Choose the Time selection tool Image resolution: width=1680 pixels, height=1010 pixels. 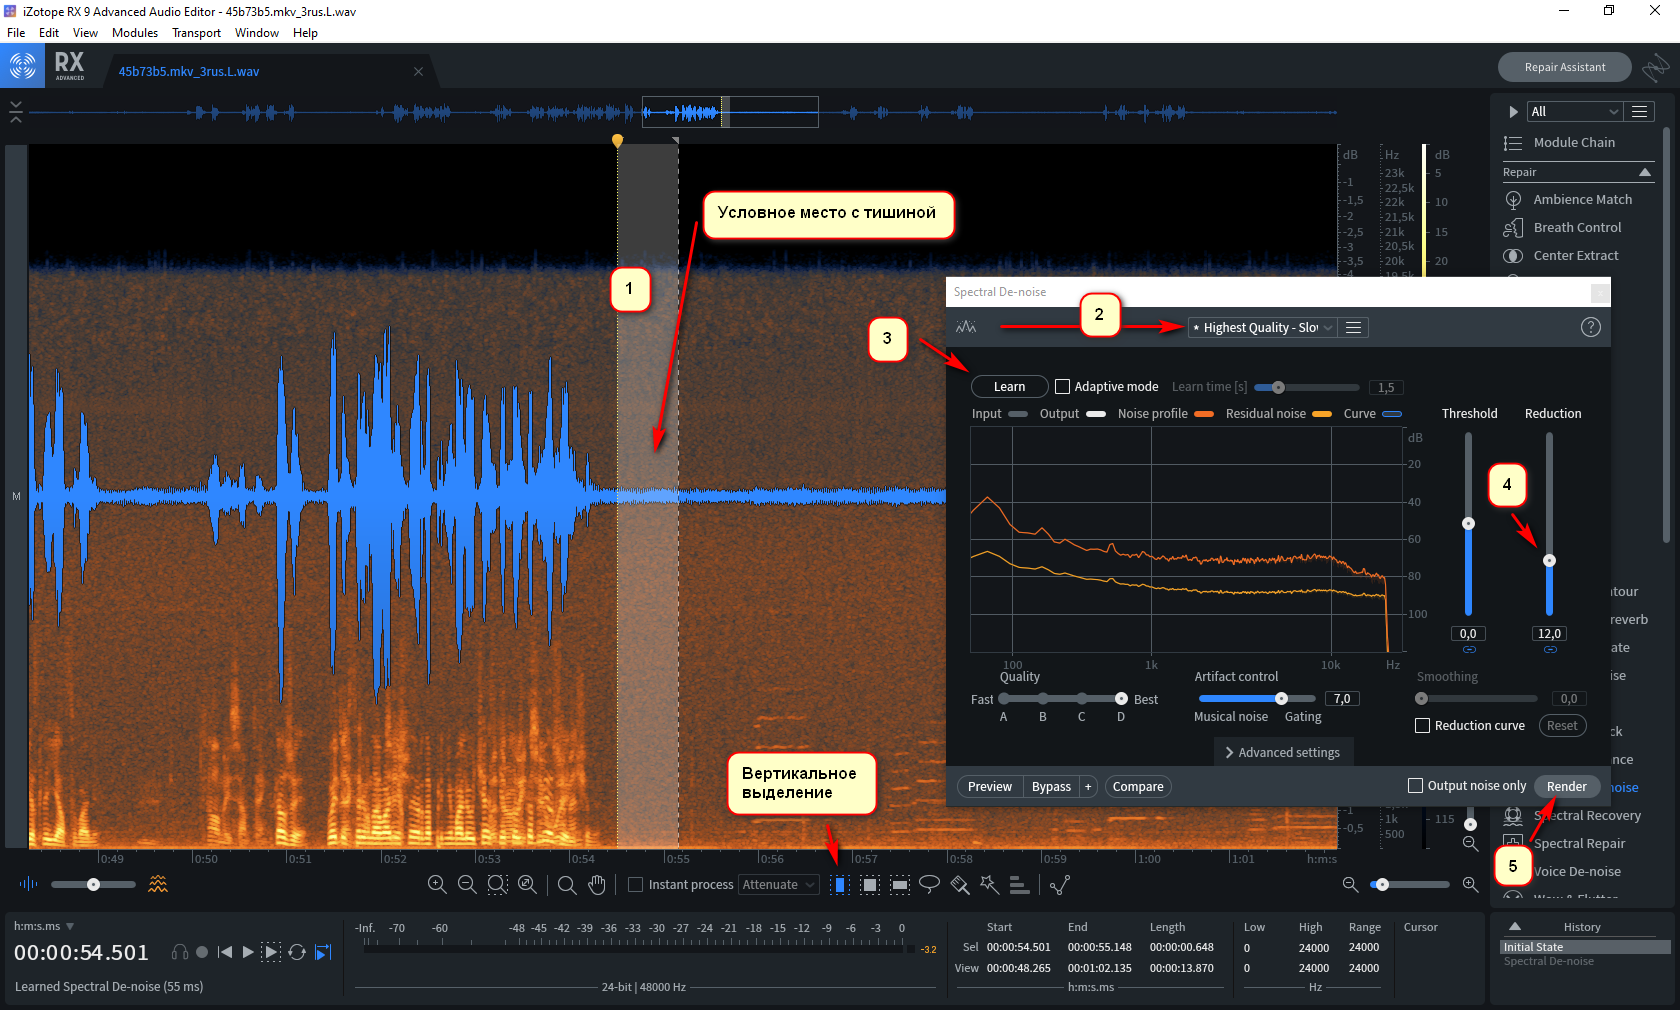point(839,884)
